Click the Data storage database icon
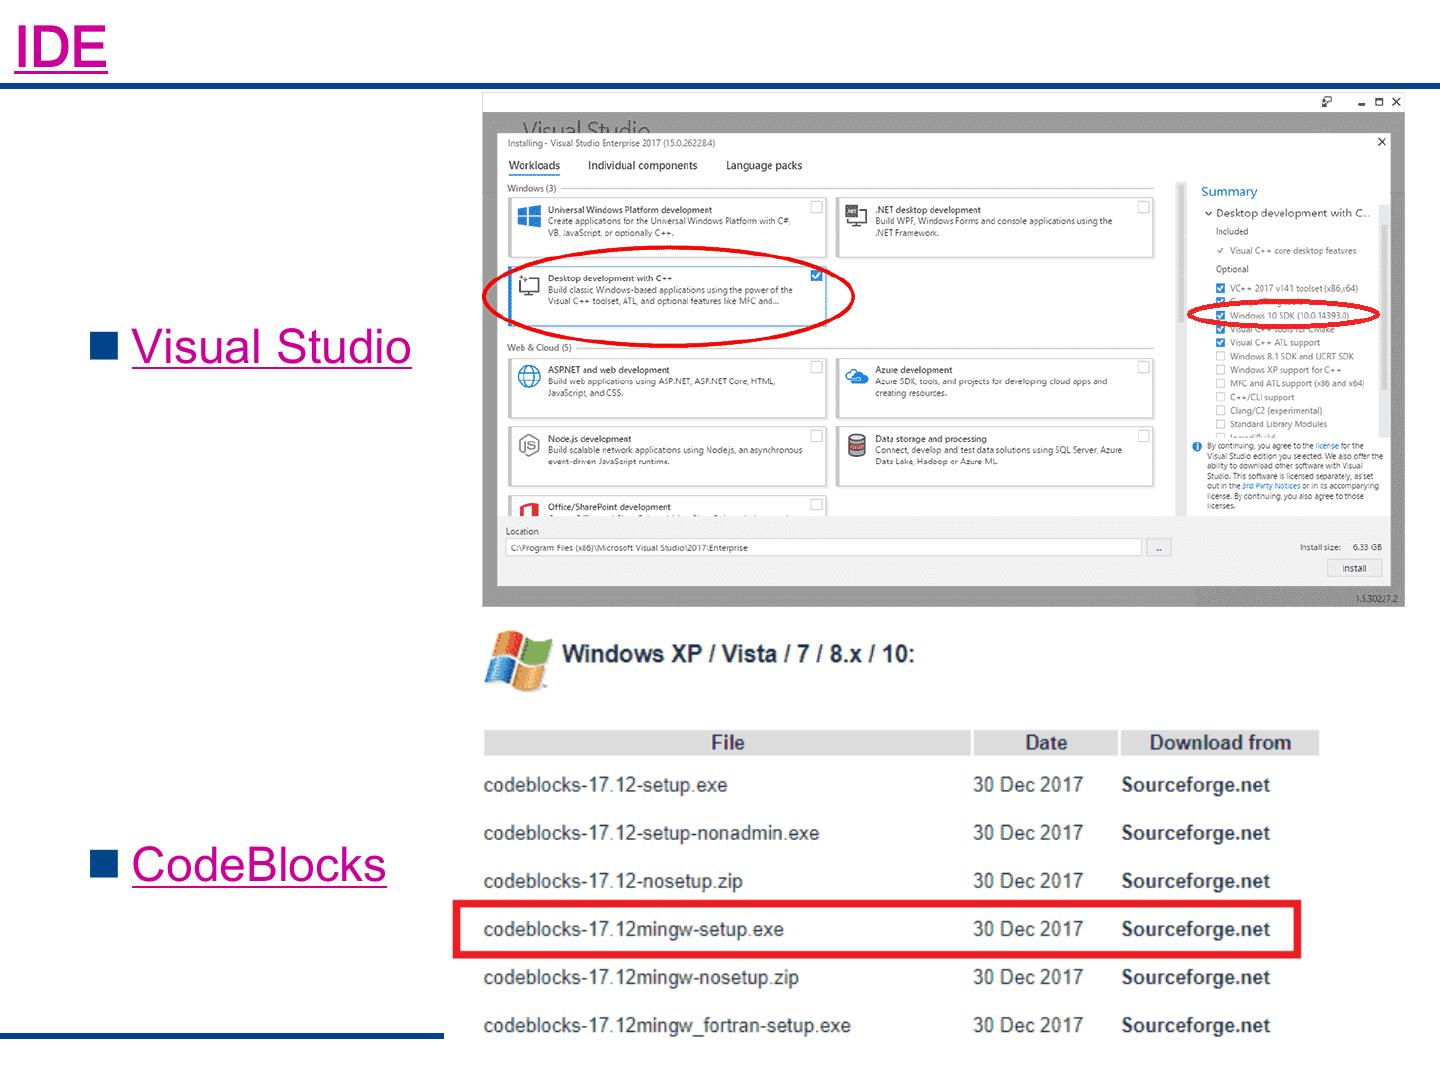Image resolution: width=1440 pixels, height=1080 pixels. point(856,445)
